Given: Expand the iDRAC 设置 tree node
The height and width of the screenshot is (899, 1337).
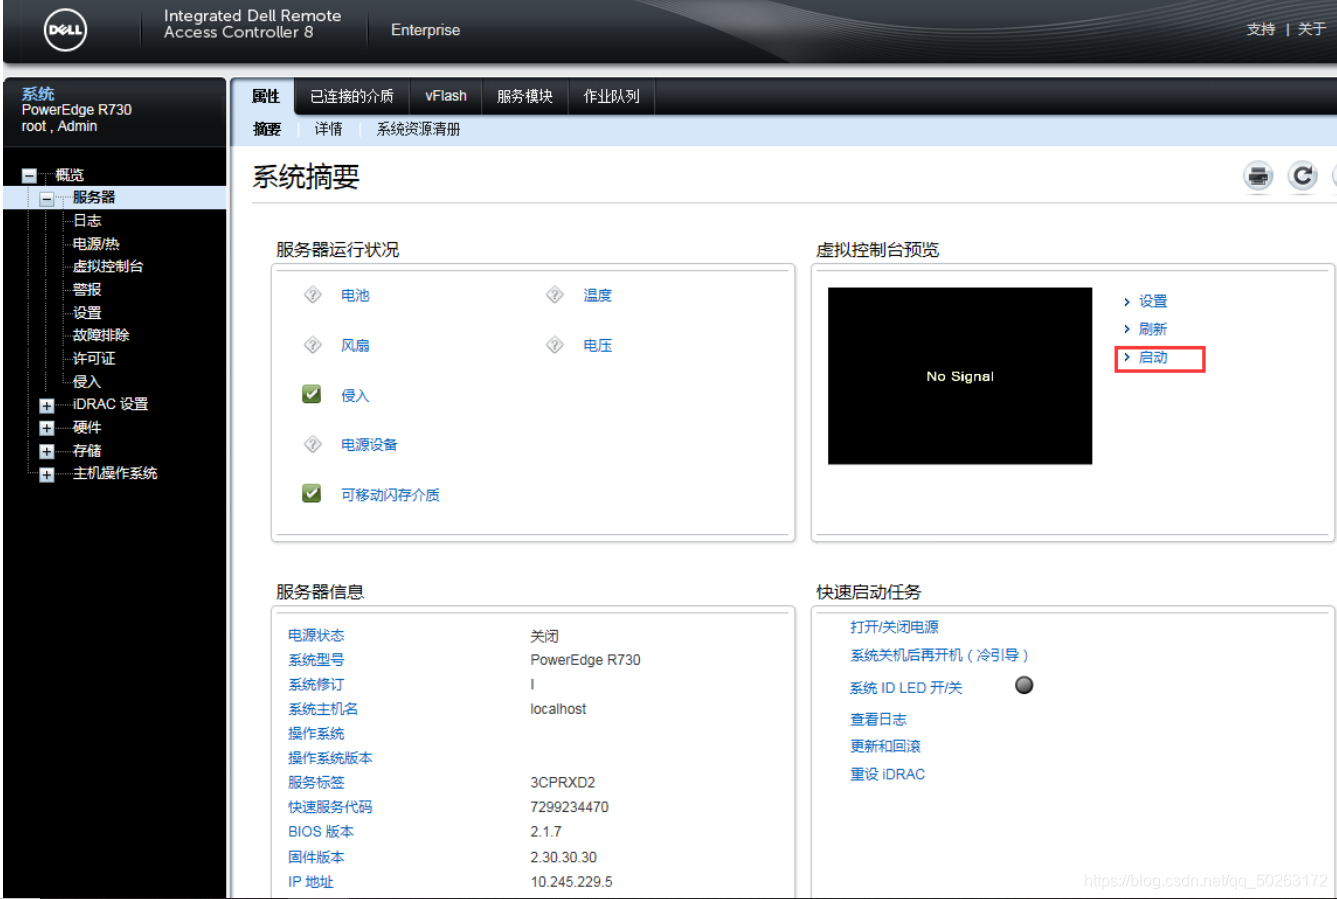Looking at the screenshot, I should click(46, 406).
